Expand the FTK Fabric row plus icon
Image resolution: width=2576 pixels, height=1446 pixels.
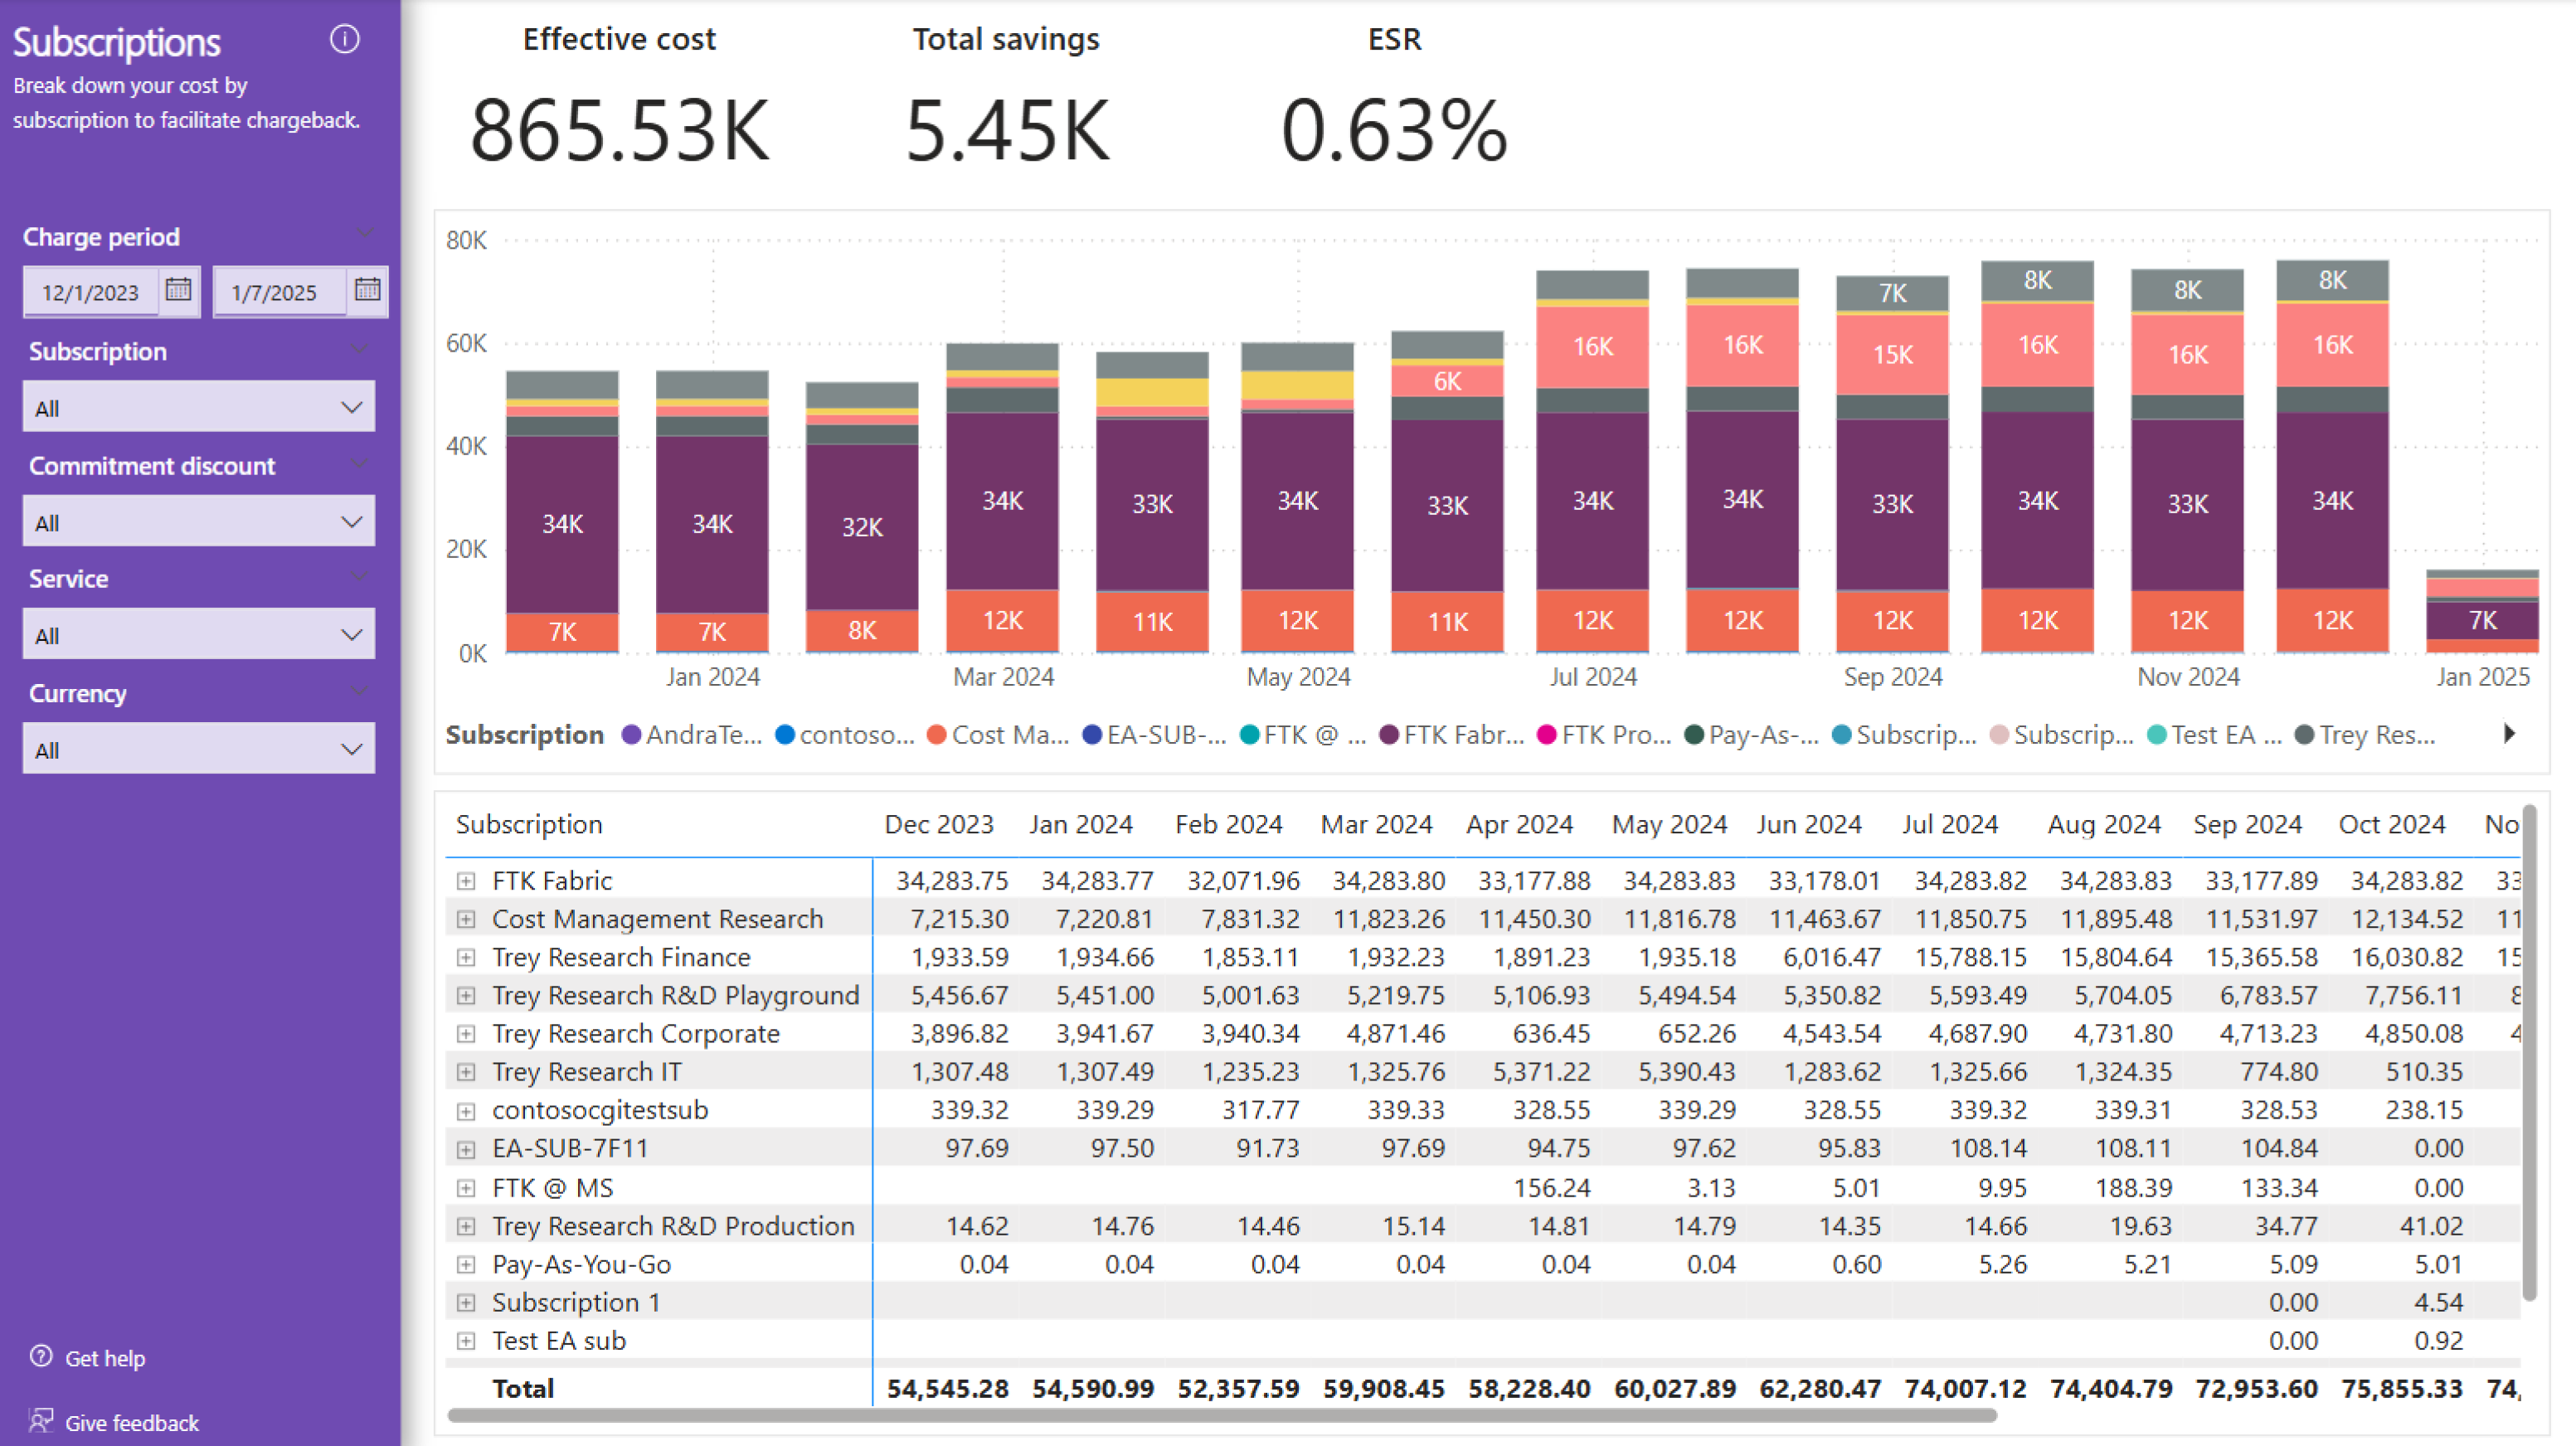pos(466,880)
